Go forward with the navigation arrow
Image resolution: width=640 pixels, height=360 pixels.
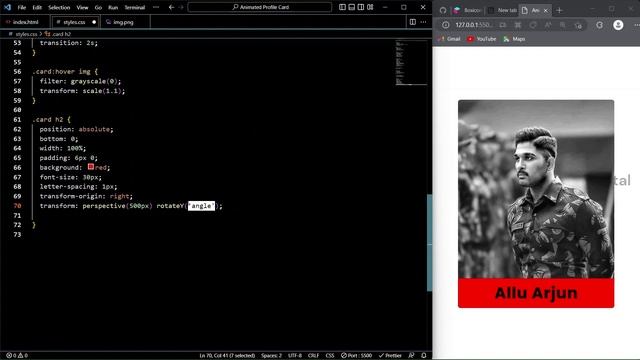[x=181, y=7]
